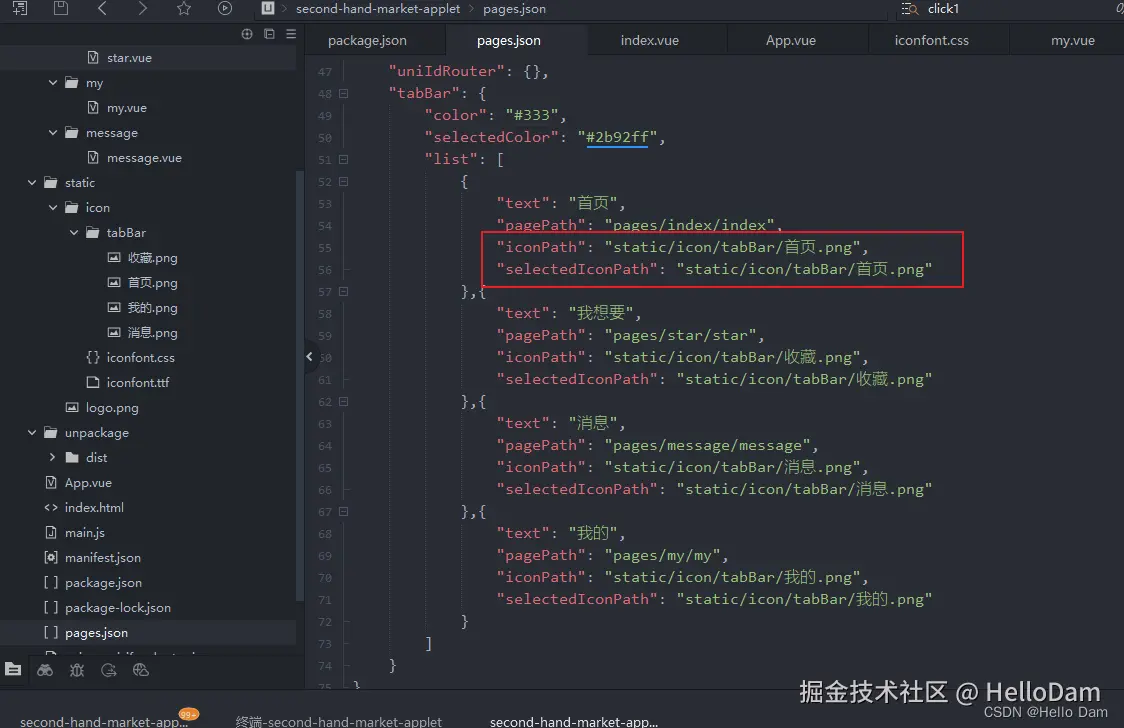
Task: Click the binoculars search icon in bottom bar
Action: pos(45,670)
